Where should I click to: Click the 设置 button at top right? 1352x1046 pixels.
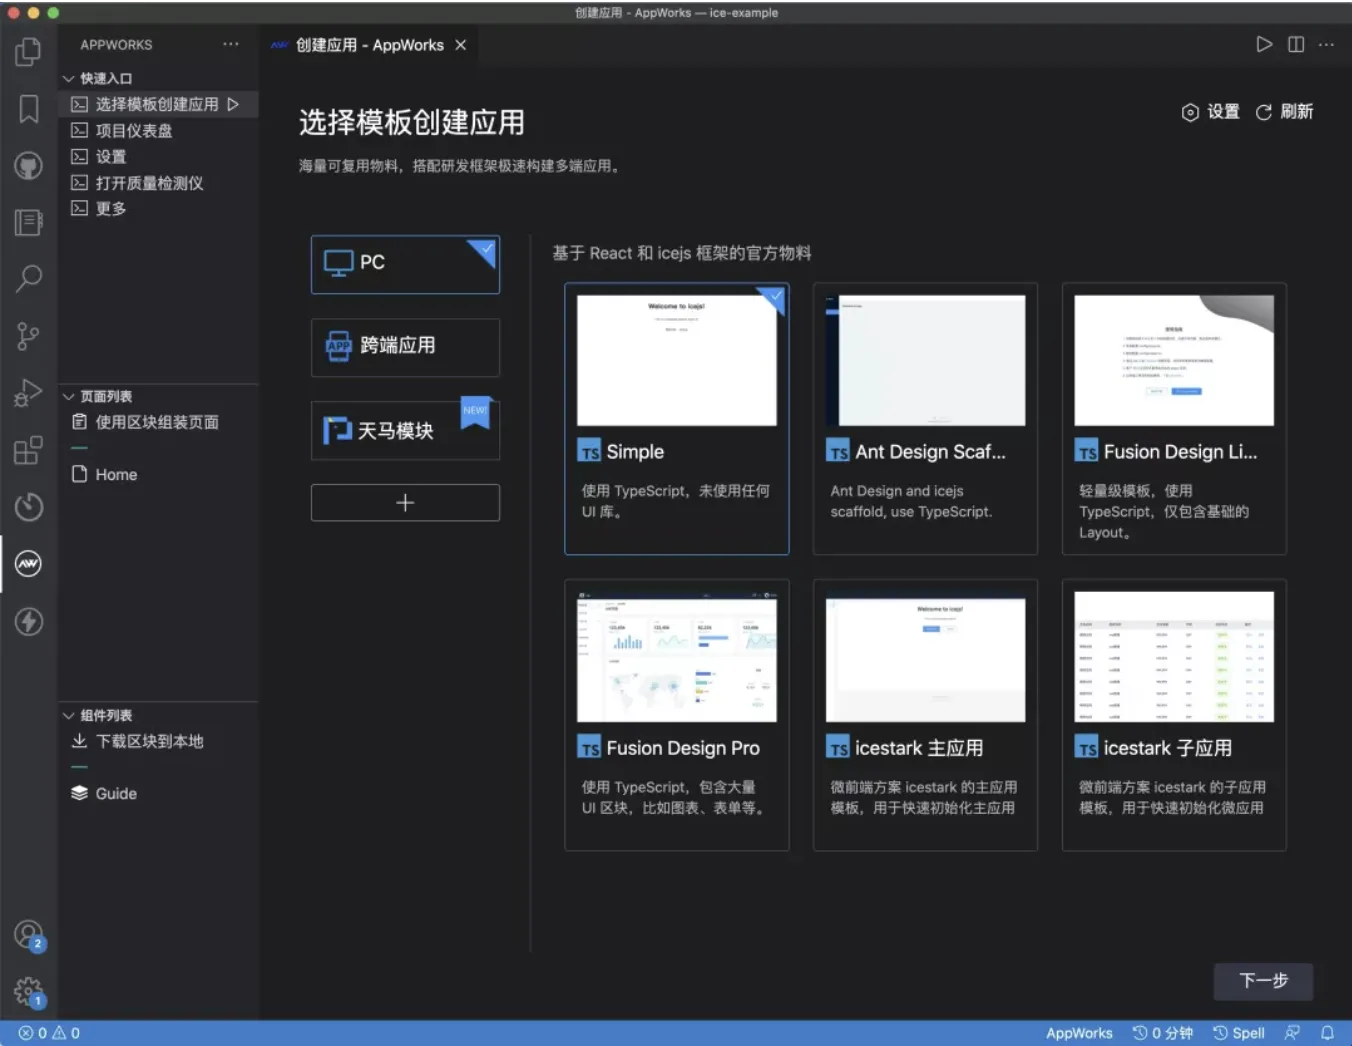(1211, 112)
